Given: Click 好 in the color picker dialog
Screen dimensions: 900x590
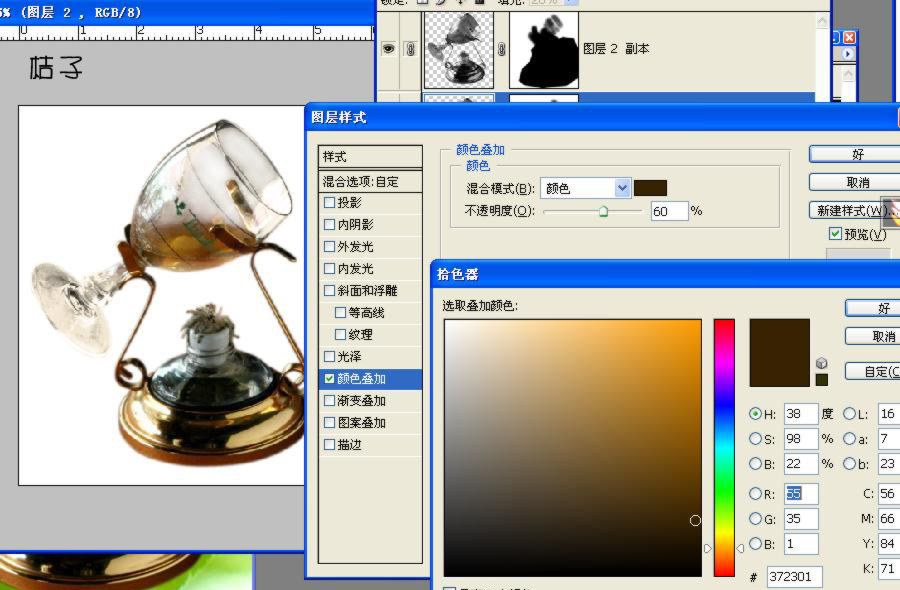Looking at the screenshot, I should [873, 308].
